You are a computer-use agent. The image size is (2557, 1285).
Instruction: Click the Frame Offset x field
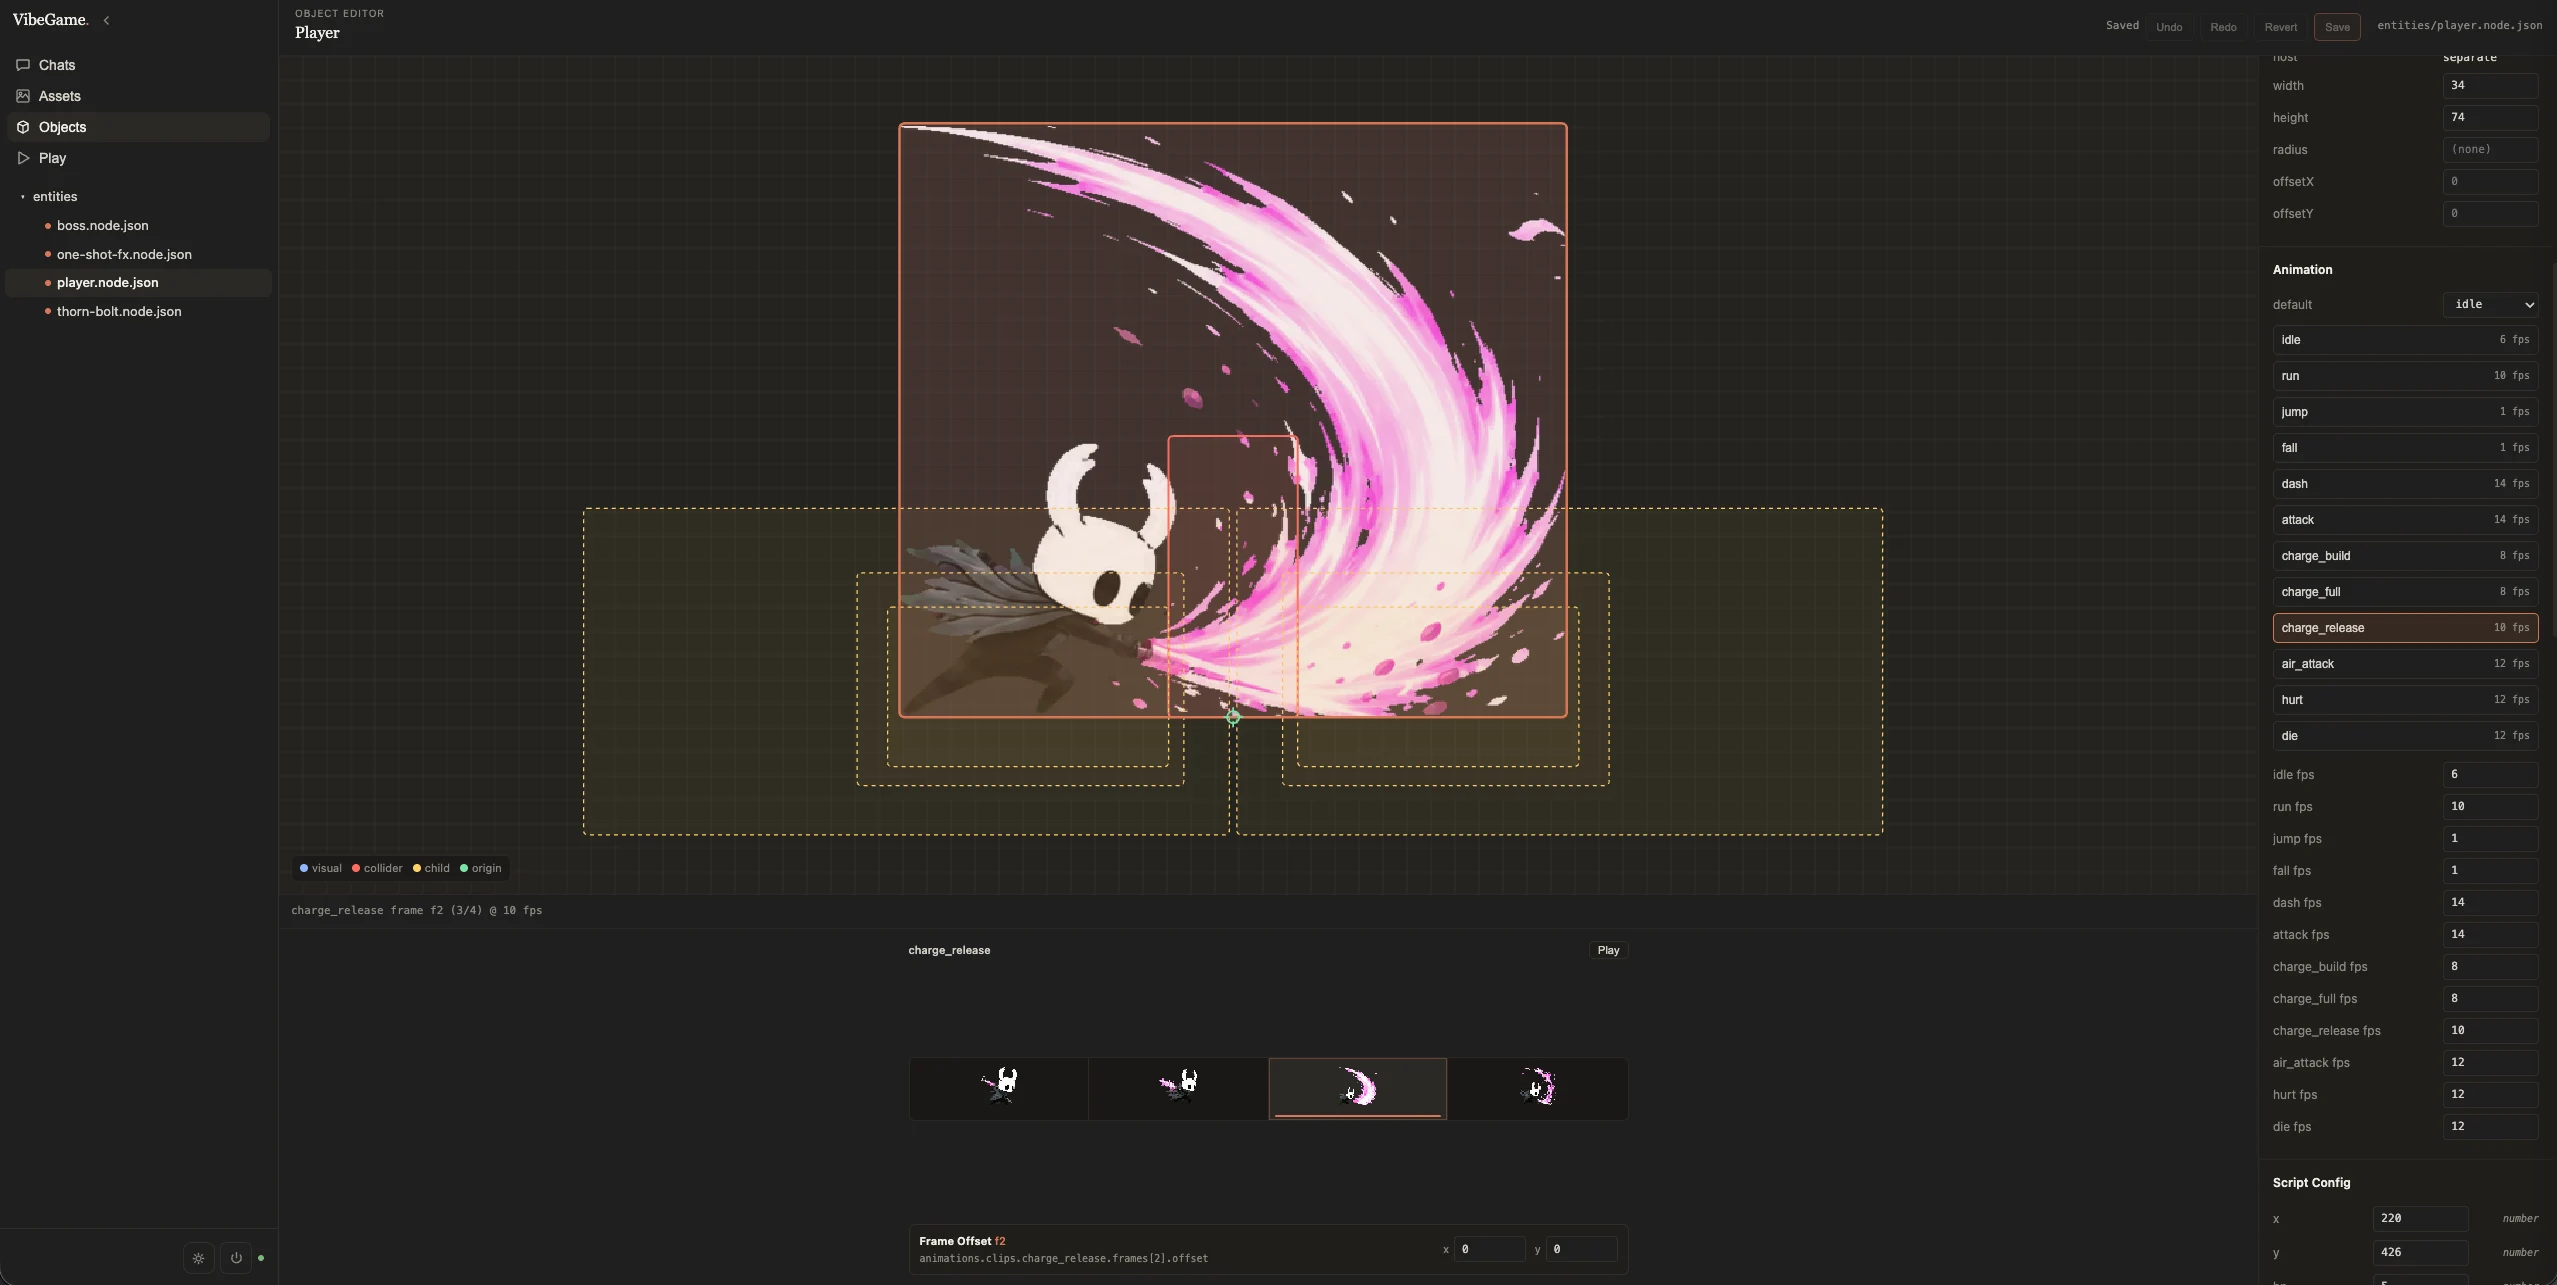pyautogui.click(x=1489, y=1249)
